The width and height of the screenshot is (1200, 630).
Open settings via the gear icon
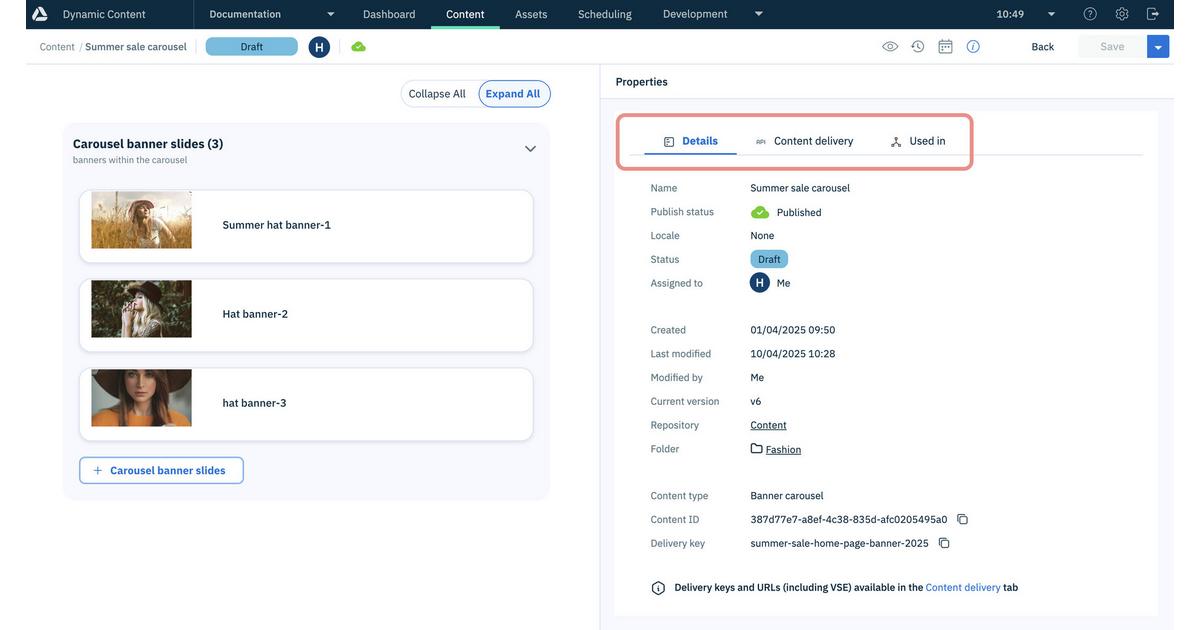(x=1122, y=14)
